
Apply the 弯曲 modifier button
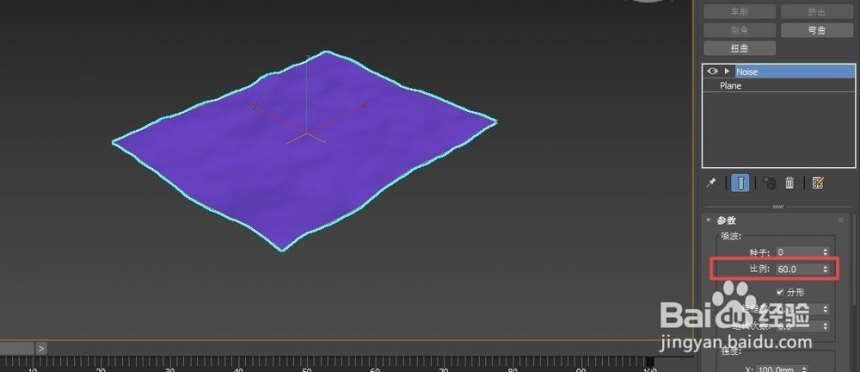point(817,30)
